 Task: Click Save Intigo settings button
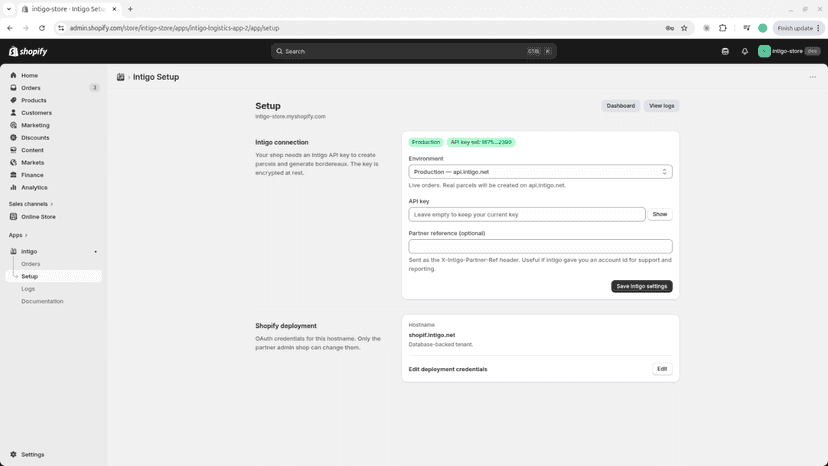click(x=642, y=286)
